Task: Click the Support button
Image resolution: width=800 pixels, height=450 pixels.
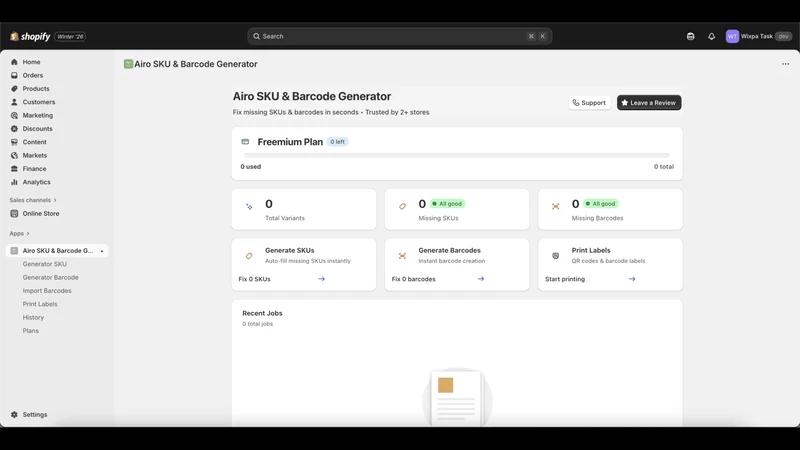Action: [x=589, y=103]
